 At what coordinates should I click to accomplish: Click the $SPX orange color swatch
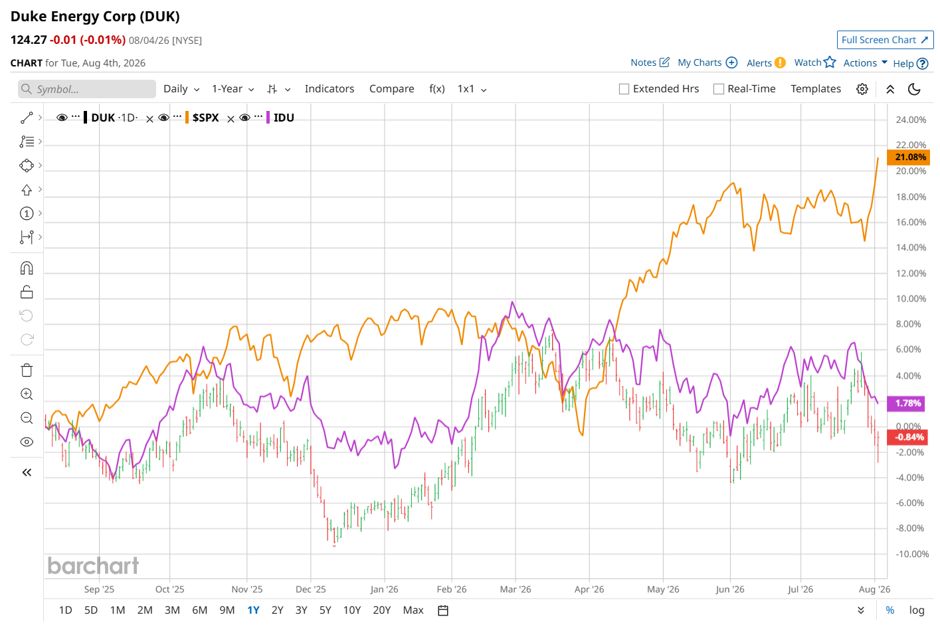pyautogui.click(x=186, y=117)
